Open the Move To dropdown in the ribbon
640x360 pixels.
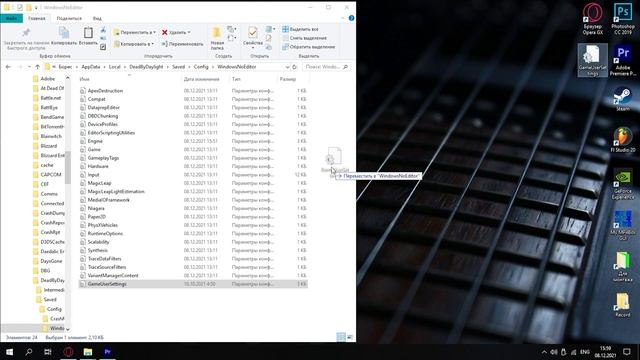(135, 32)
